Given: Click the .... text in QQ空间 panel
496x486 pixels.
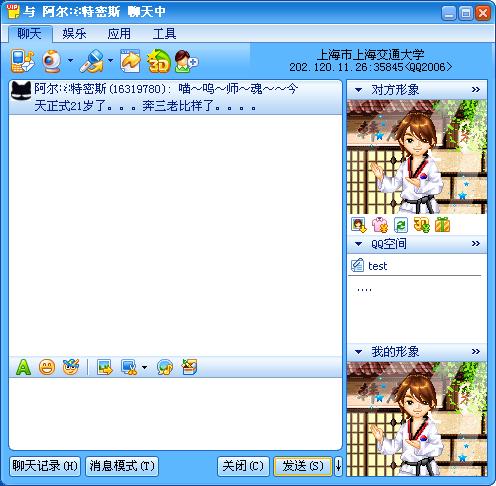Looking at the screenshot, I should point(364,290).
